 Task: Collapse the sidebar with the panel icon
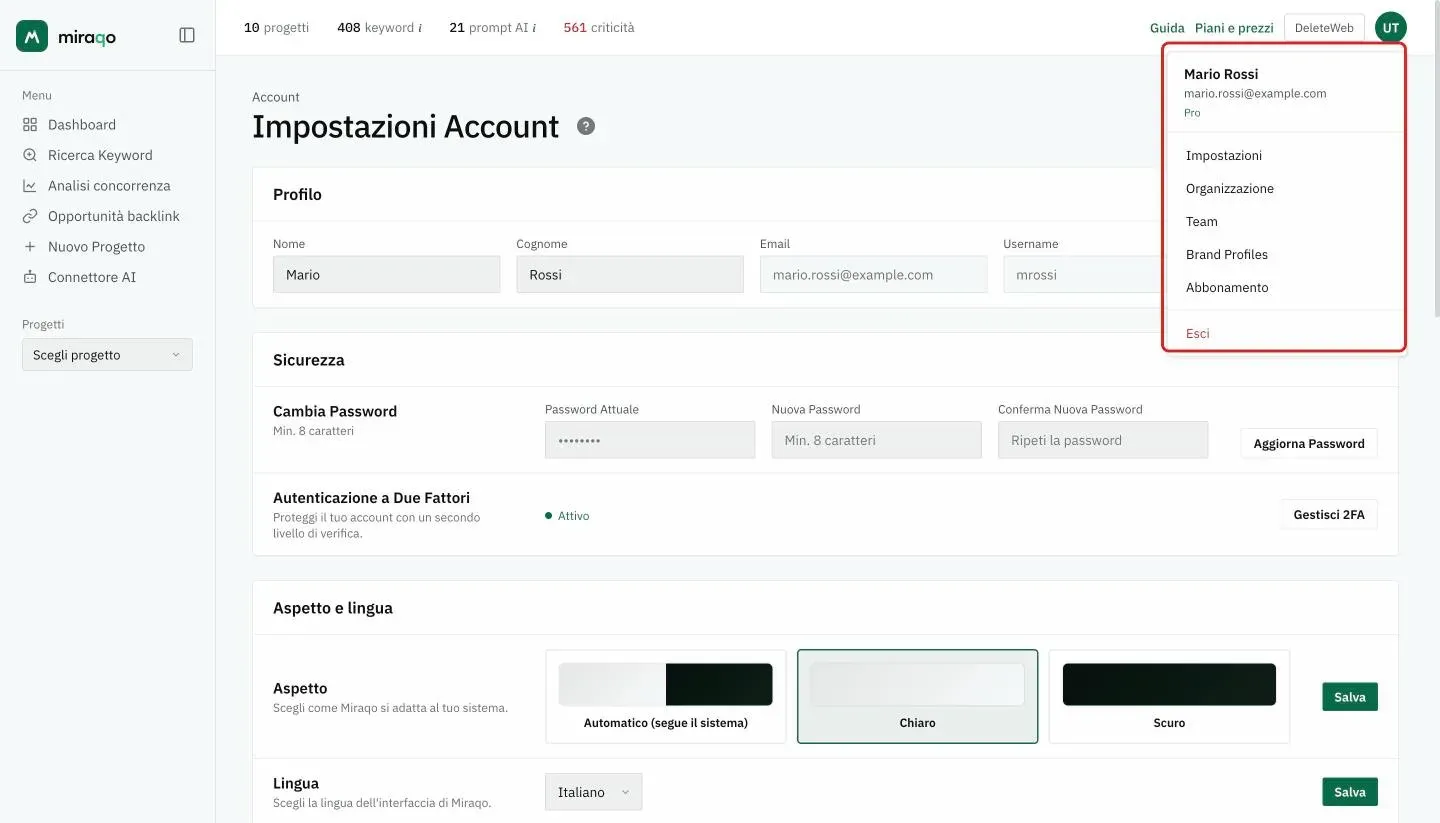(187, 35)
